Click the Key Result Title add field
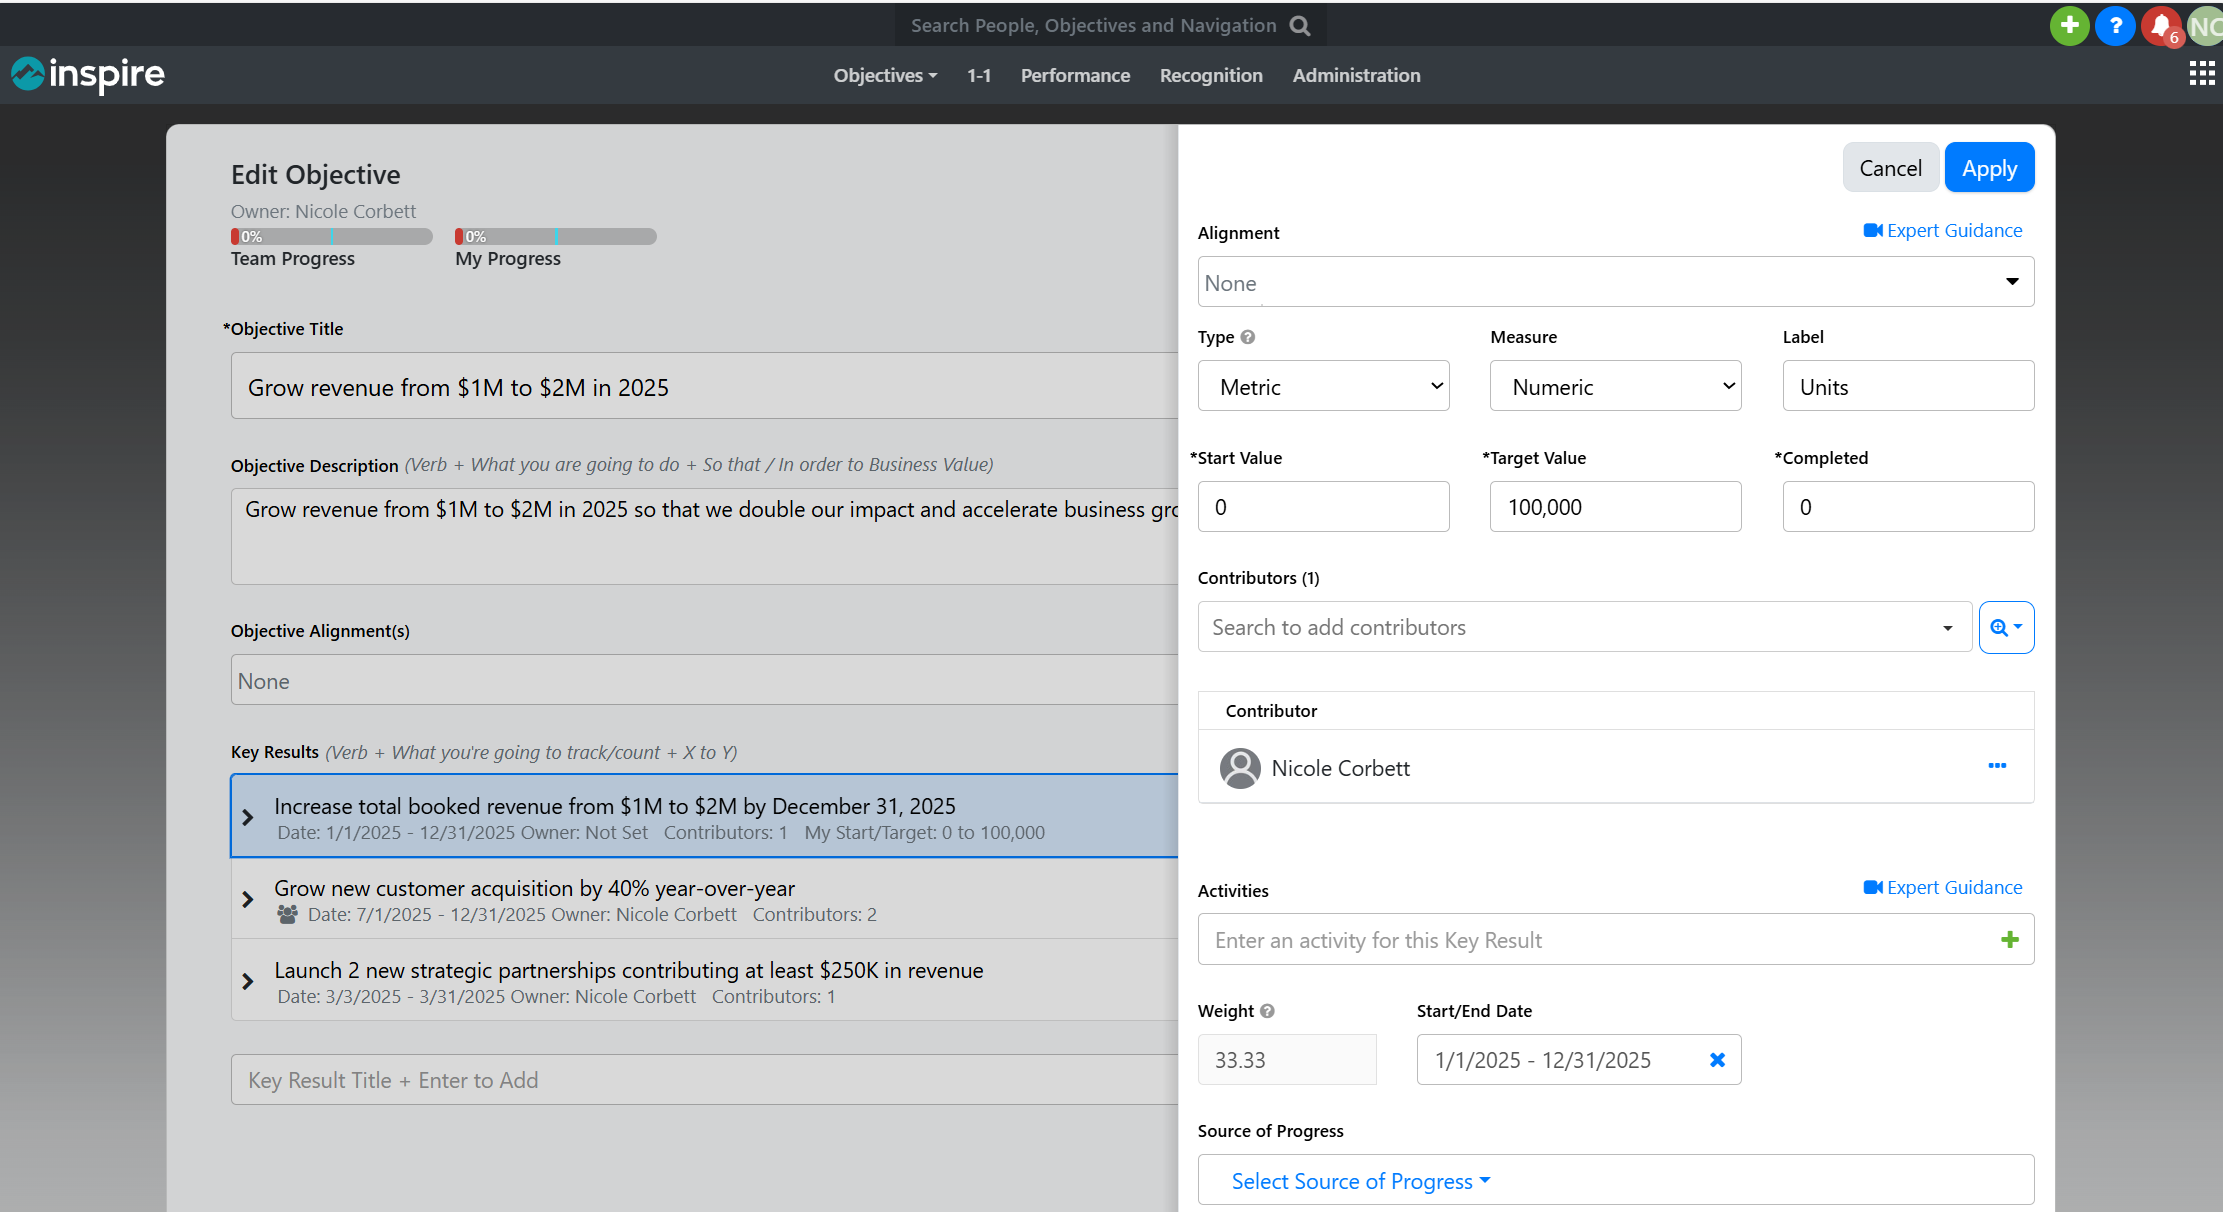This screenshot has width=2223, height=1212. [704, 1080]
